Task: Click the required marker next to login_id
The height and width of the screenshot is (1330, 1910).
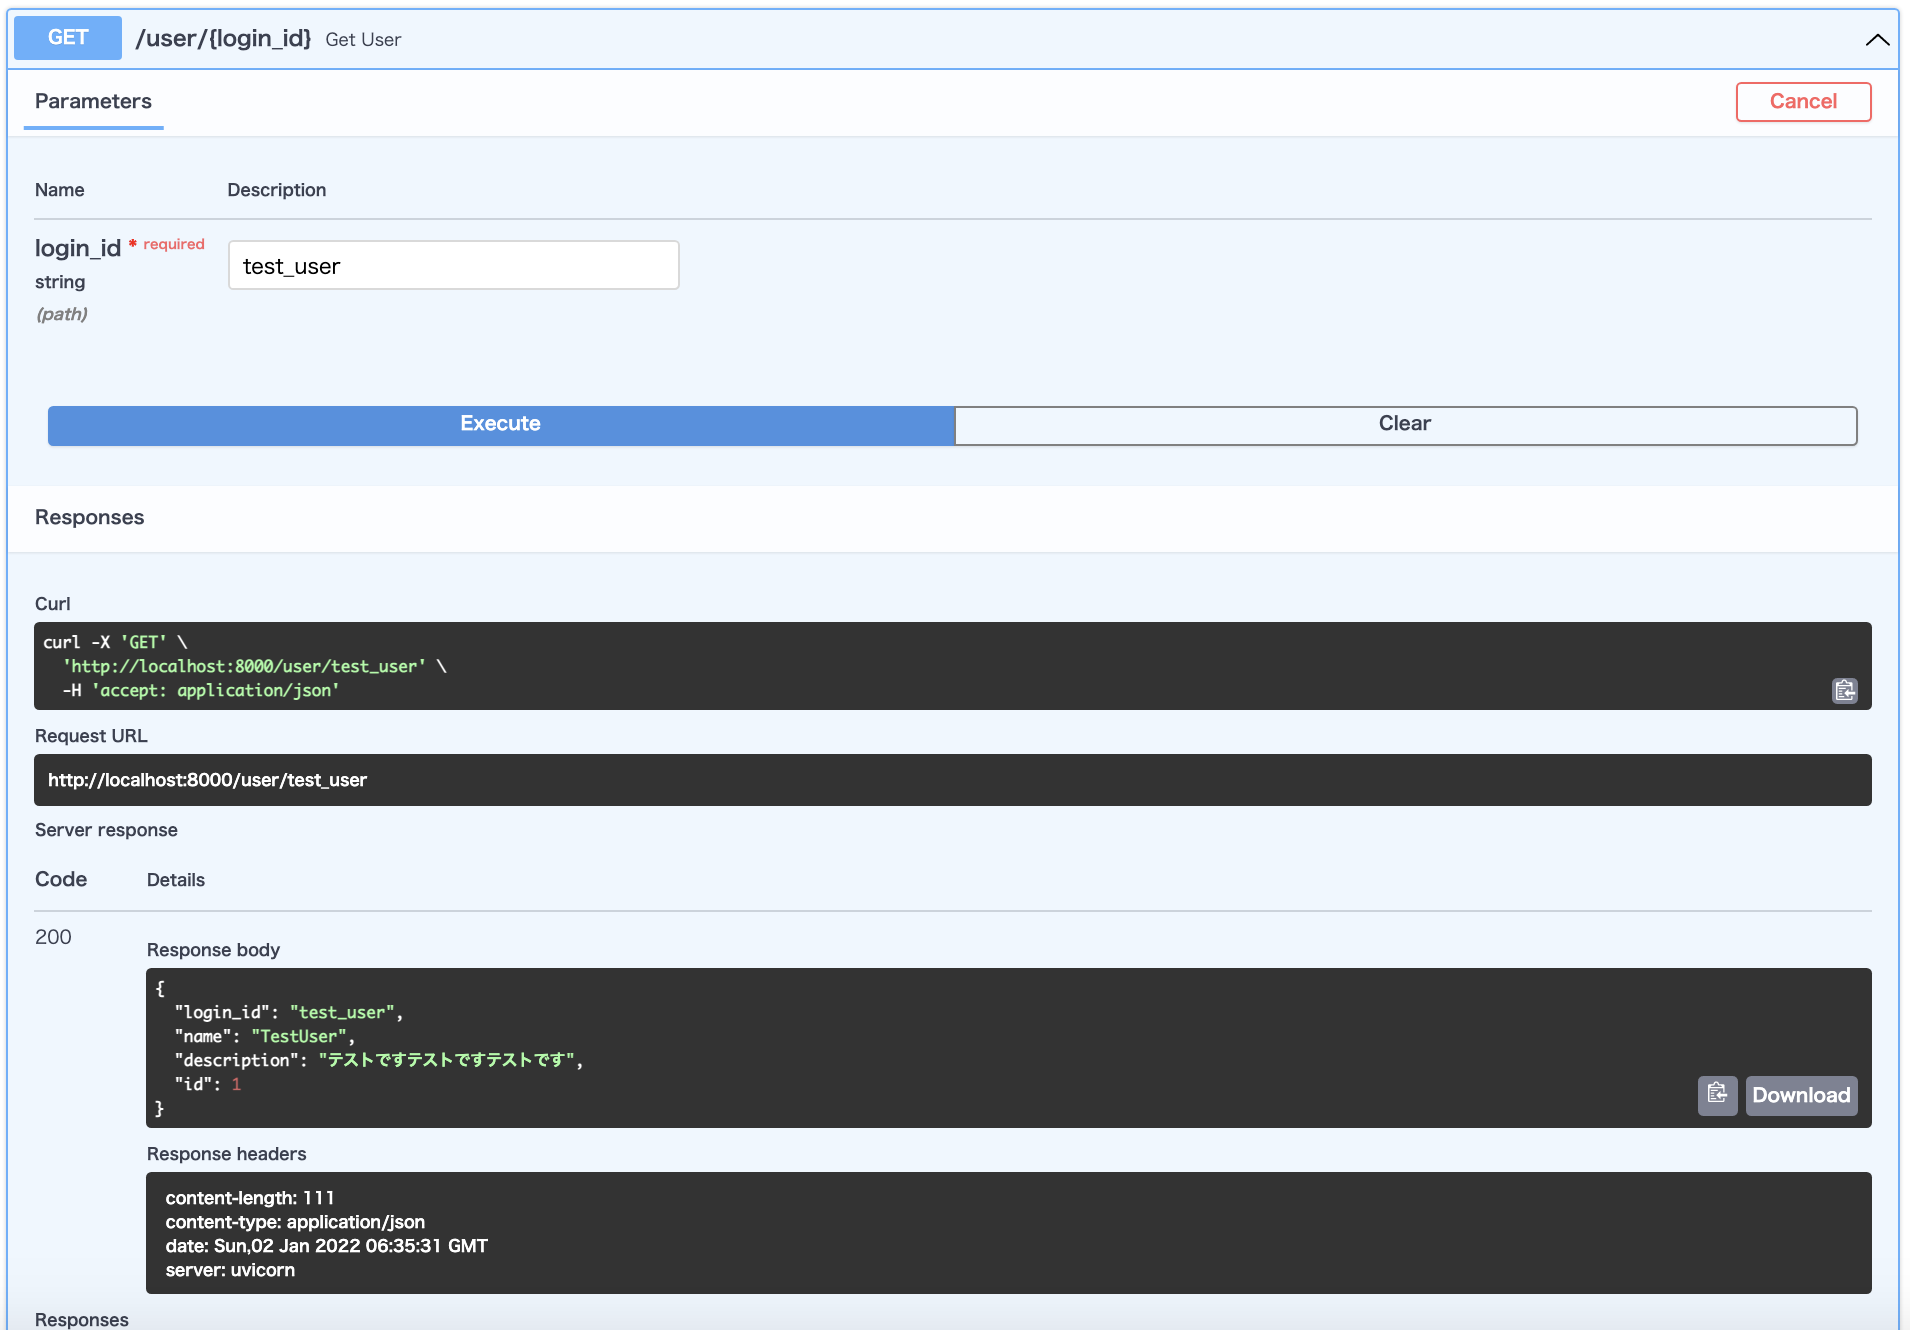Action: pos(171,244)
